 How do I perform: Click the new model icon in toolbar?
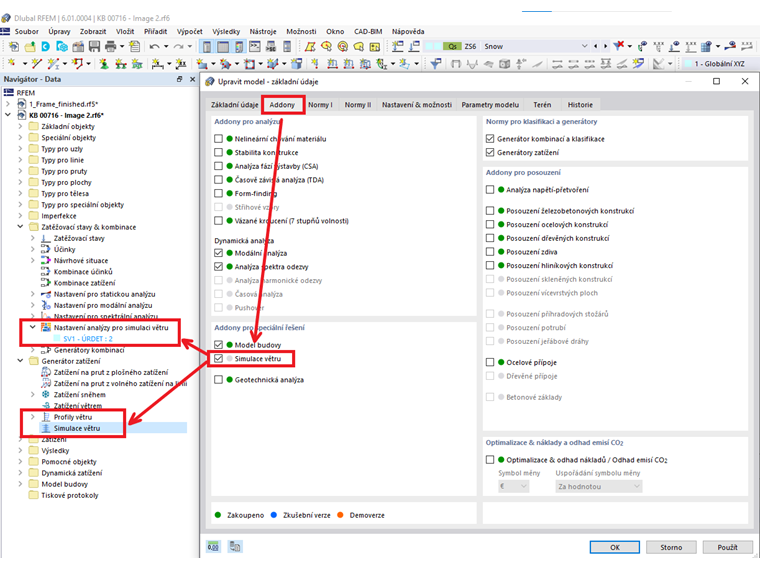click(x=14, y=47)
